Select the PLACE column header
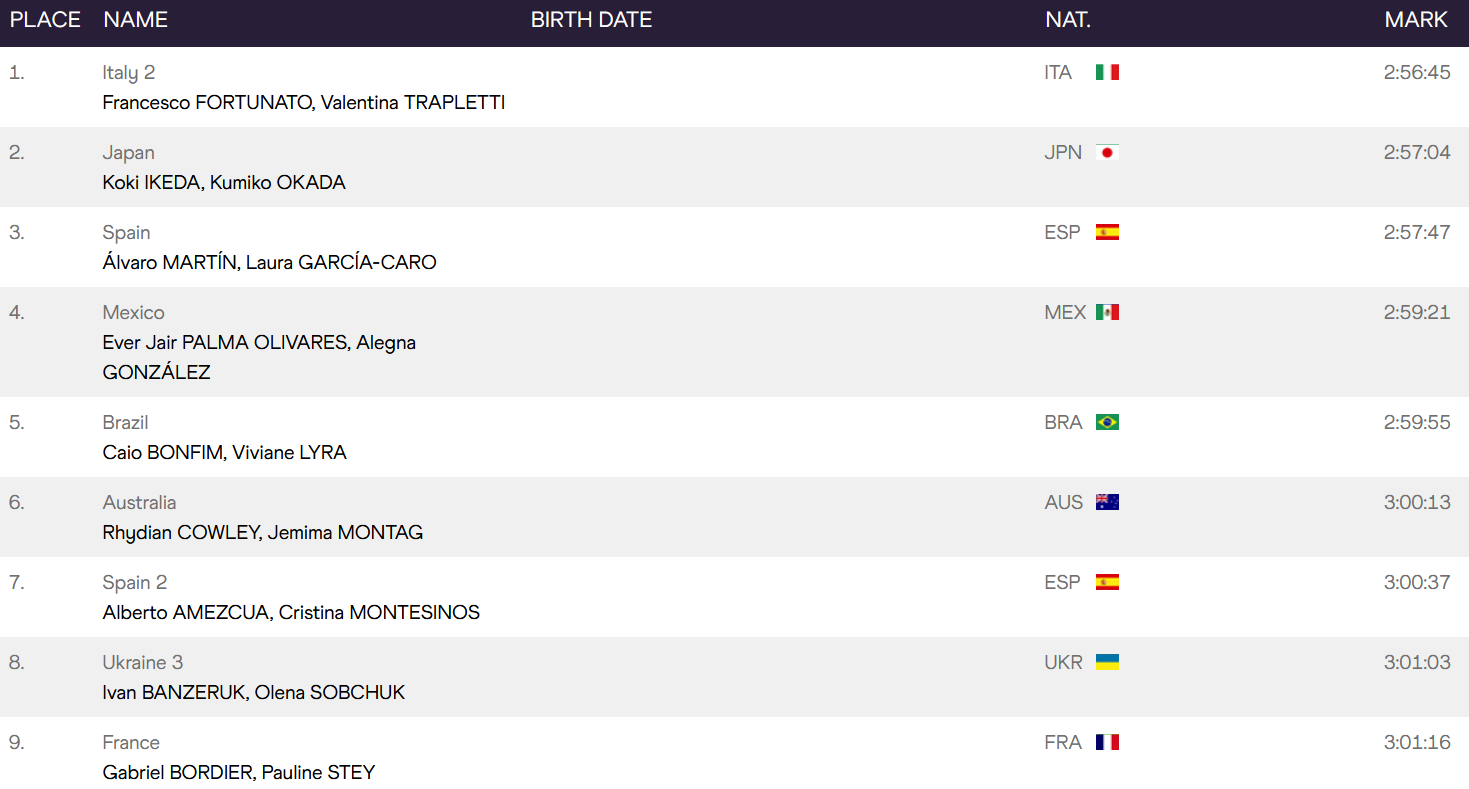Image resolution: width=1469 pixels, height=789 pixels. pos(45,20)
